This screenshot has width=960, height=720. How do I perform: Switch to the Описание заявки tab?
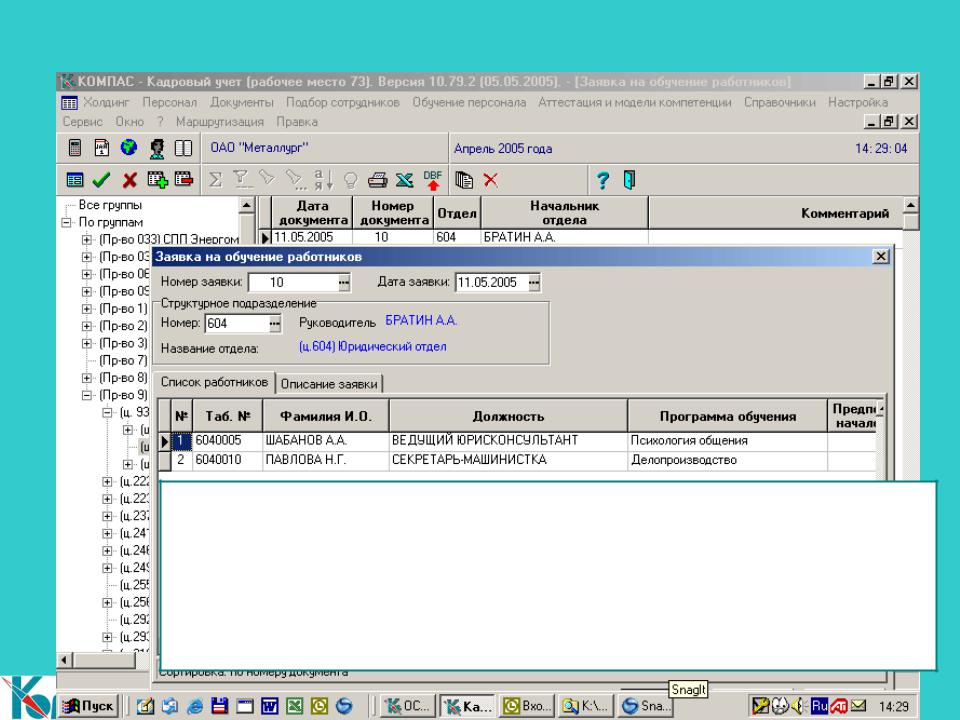click(329, 384)
